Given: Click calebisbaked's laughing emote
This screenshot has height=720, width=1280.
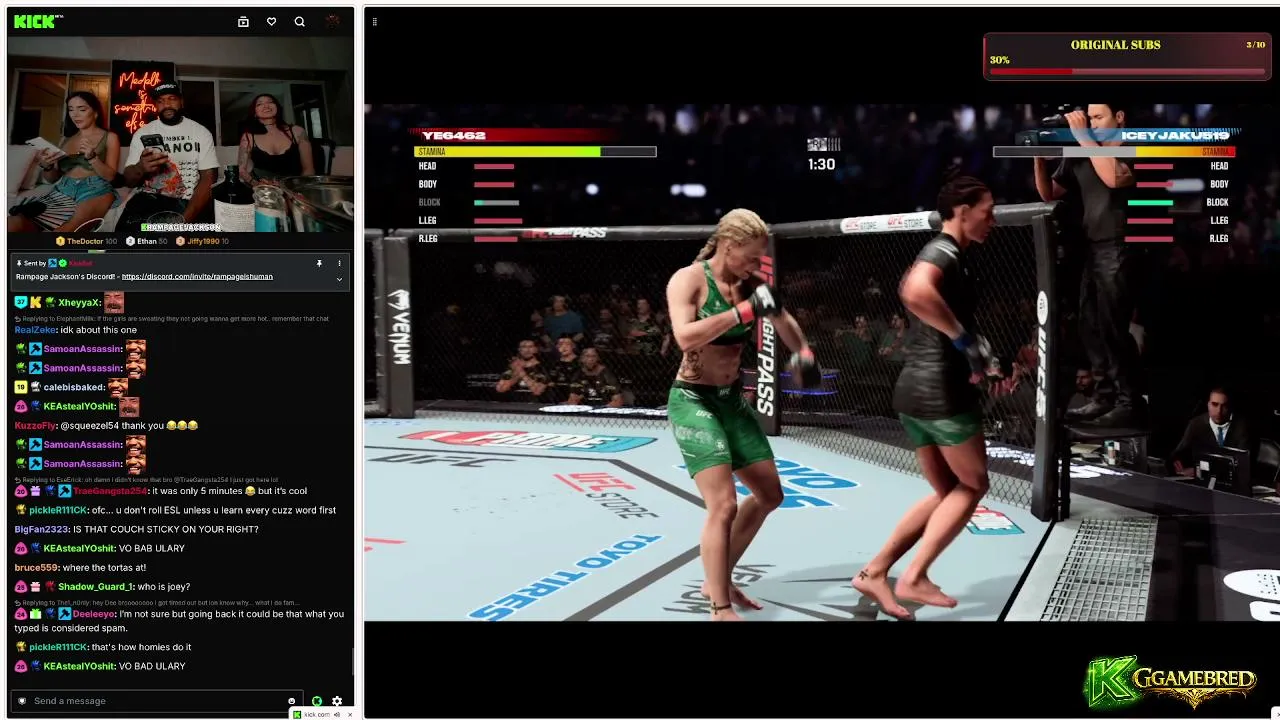Looking at the screenshot, I should pos(117,387).
